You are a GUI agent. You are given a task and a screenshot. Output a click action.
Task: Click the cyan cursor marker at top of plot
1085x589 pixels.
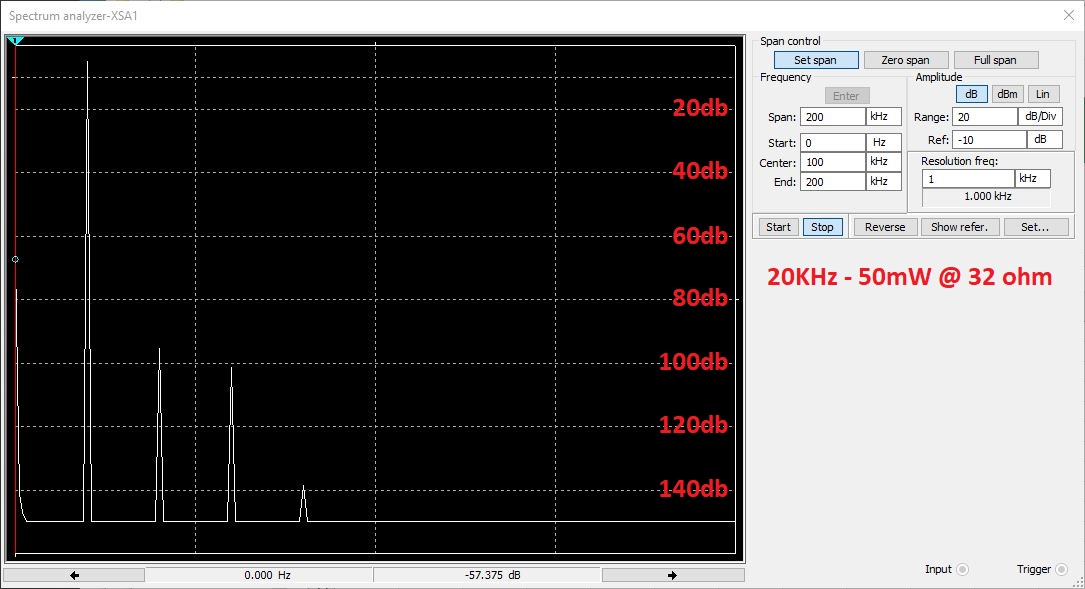16,41
